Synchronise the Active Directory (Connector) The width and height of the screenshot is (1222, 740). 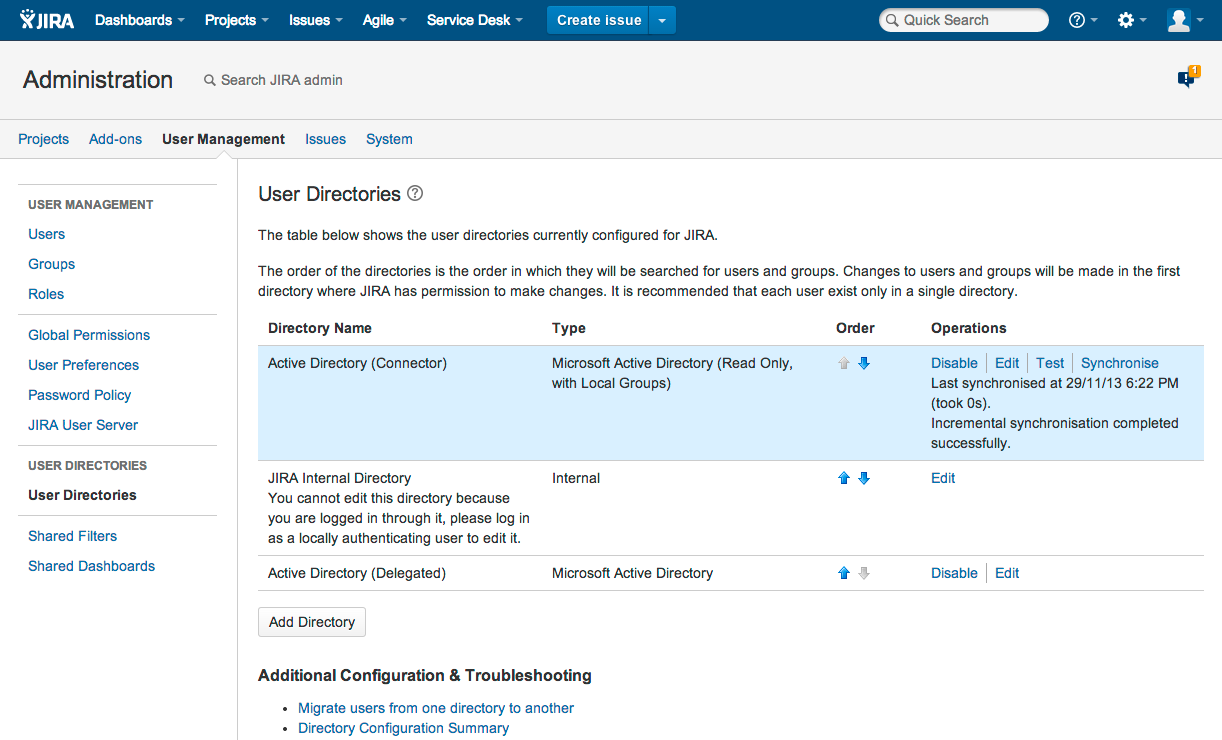(1119, 363)
